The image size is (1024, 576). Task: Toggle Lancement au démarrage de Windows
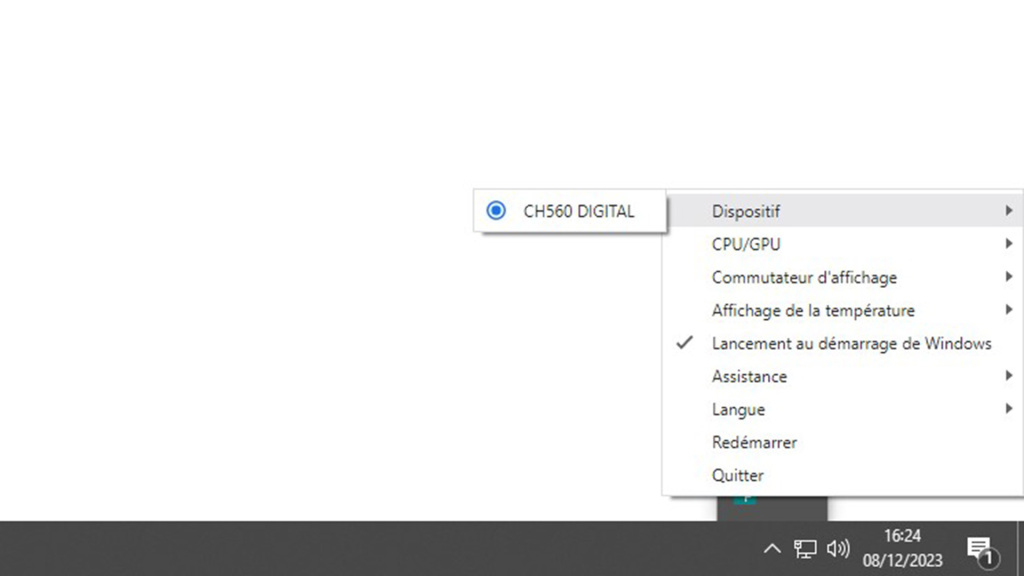click(851, 343)
